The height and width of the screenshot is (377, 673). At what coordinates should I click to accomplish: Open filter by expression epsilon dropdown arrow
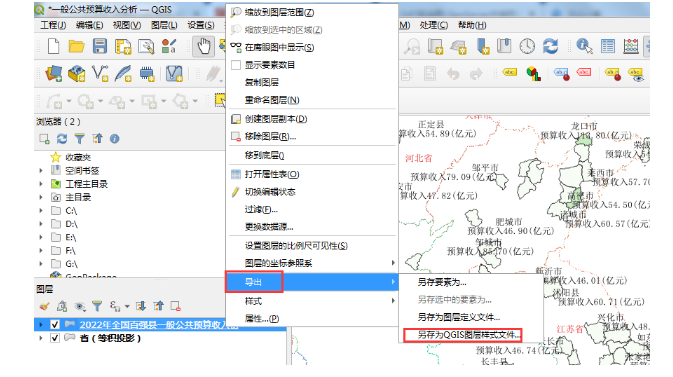click(x=127, y=307)
